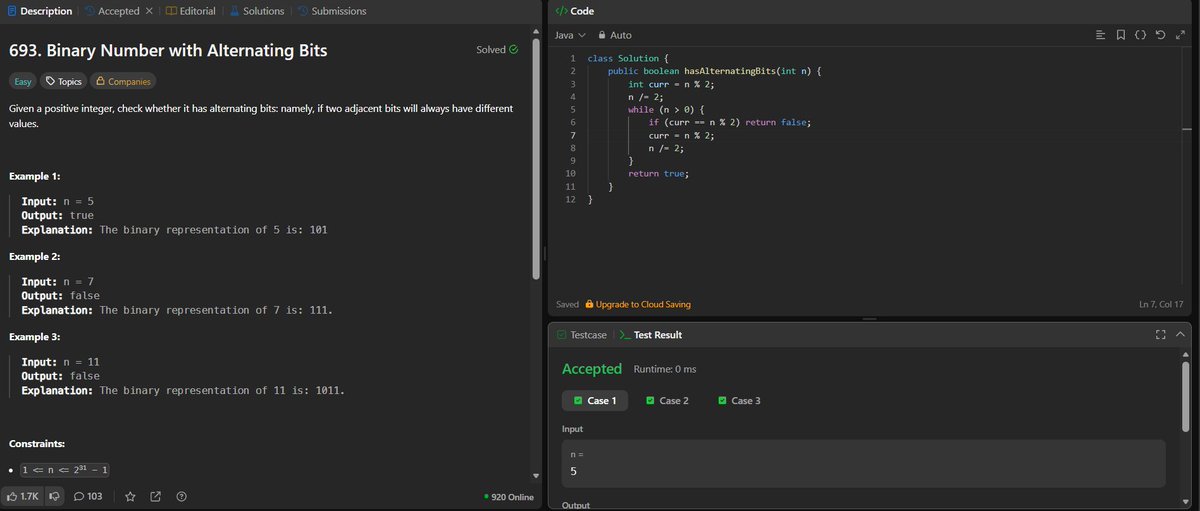Click the n = 5 input box
This screenshot has height=511, width=1200.
click(x=864, y=464)
